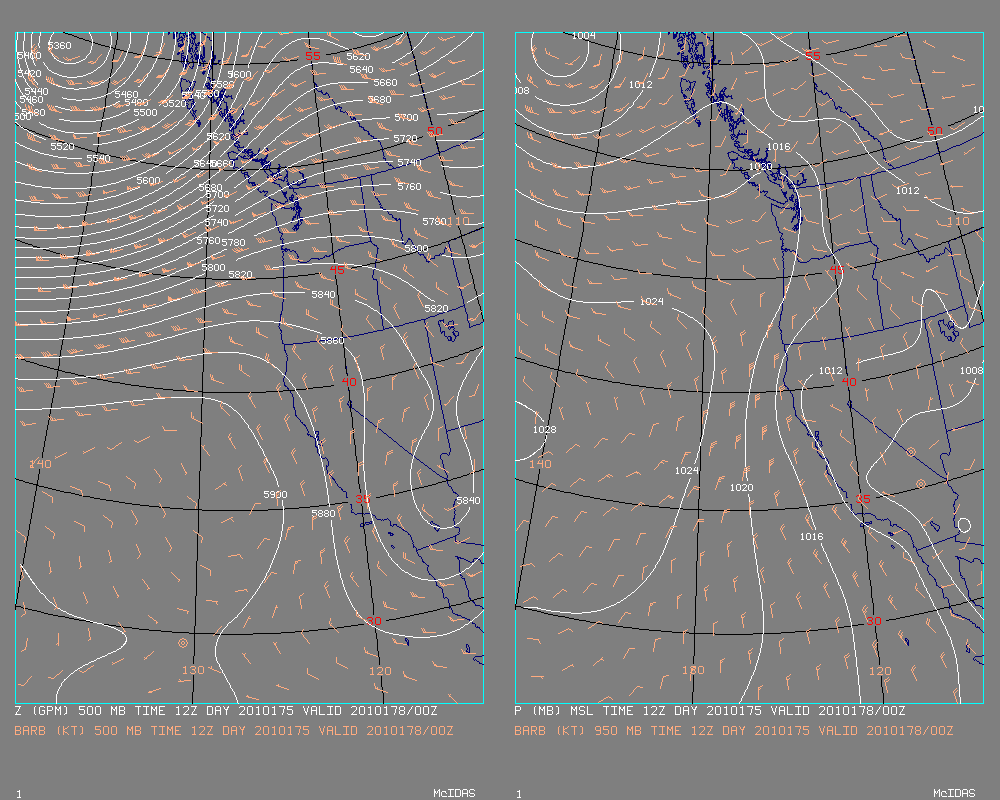The height and width of the screenshot is (800, 1000).
Task: Click the red 55 latitude label in the MSL panel
Action: click(812, 56)
